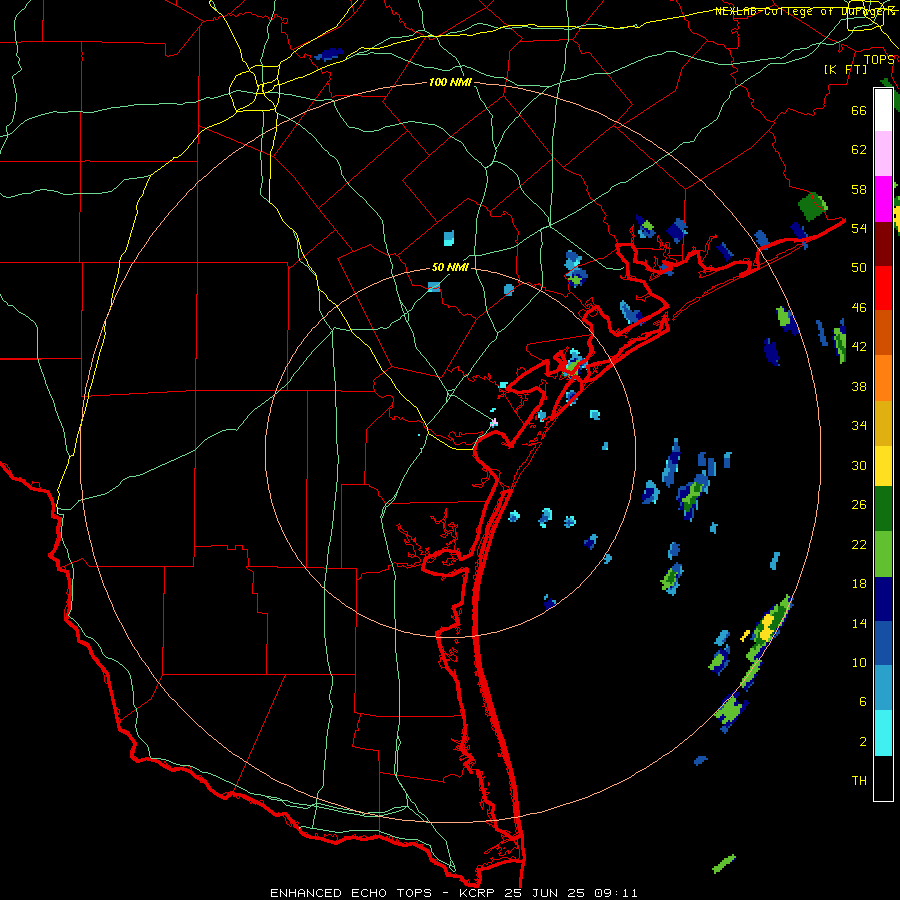Click the '62' legend value

859,150
